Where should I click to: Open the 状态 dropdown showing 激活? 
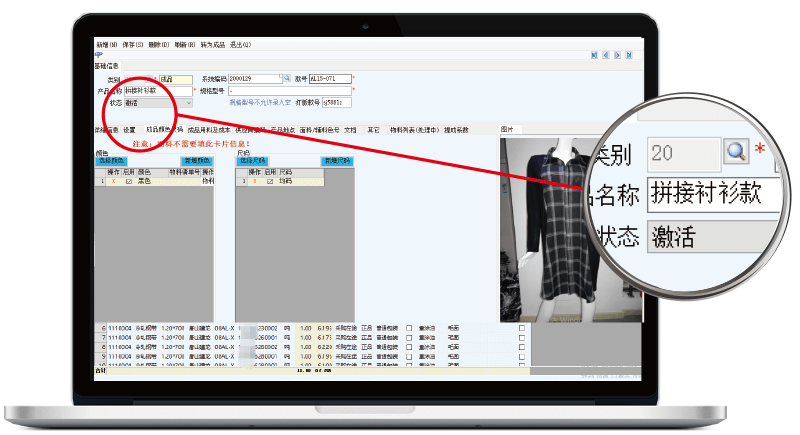[158, 103]
